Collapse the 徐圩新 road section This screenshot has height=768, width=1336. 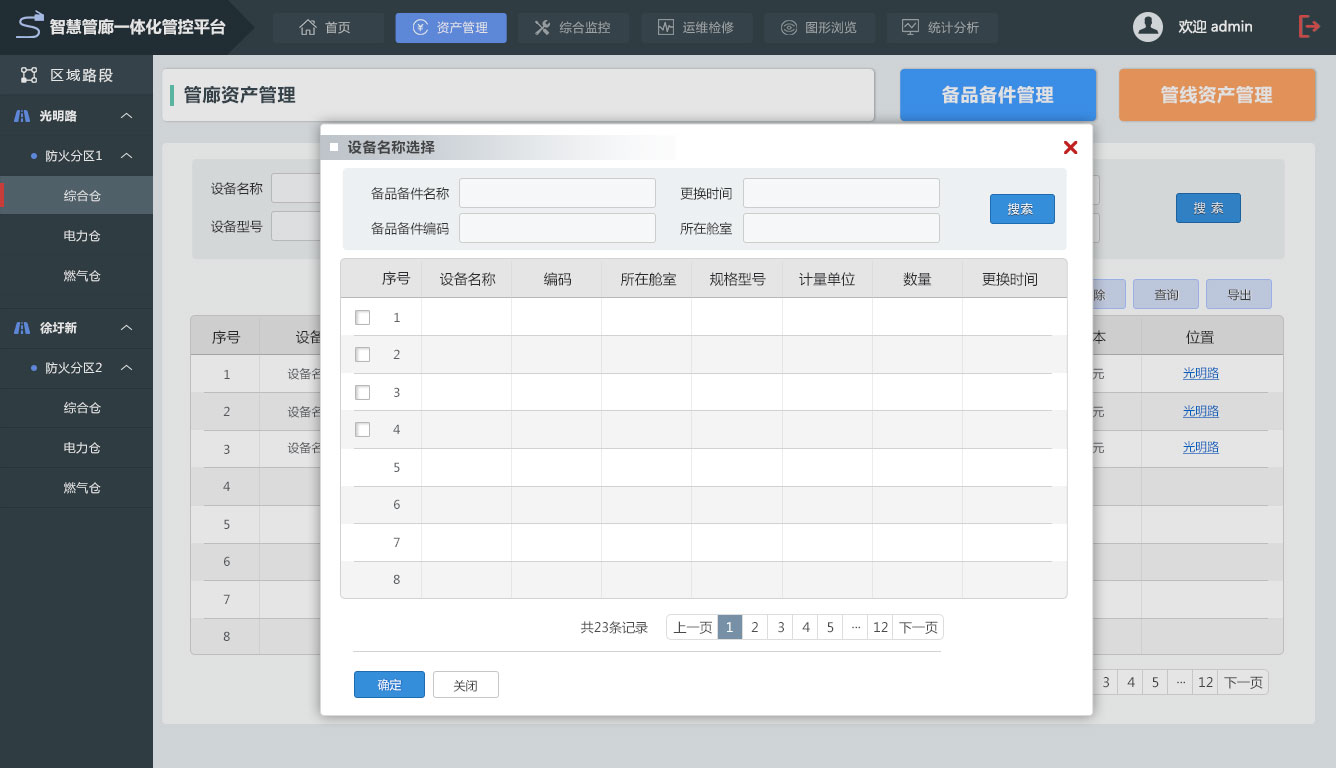[126, 328]
